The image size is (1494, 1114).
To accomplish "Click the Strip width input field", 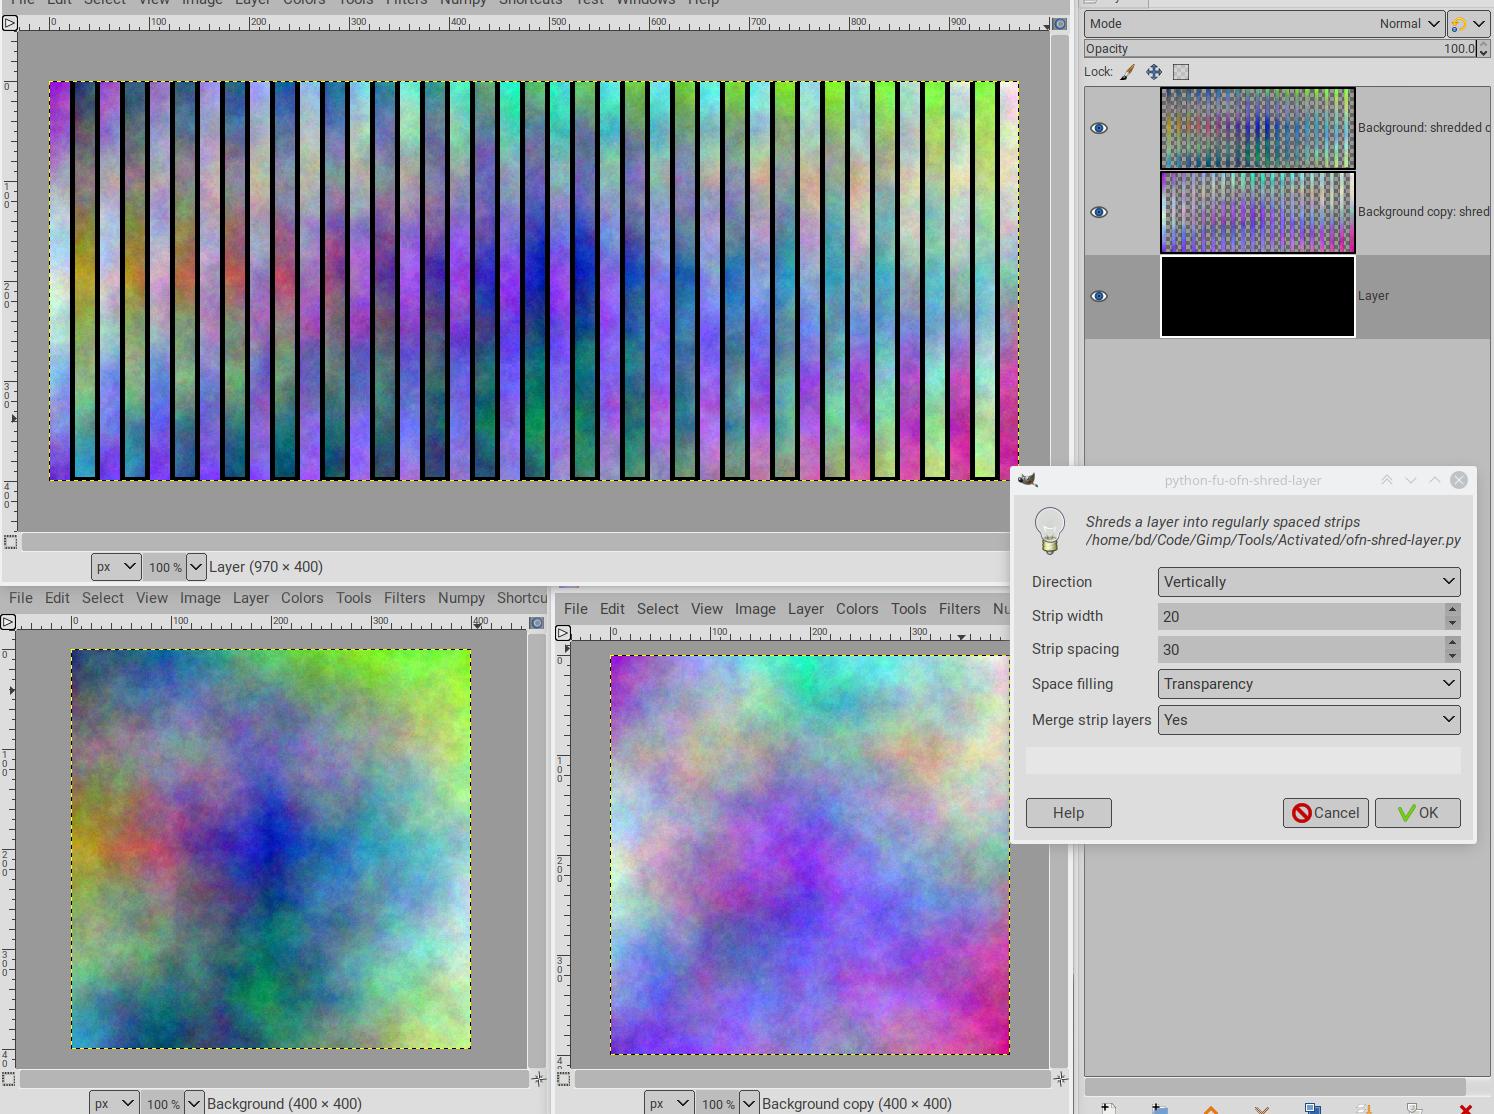I will [1300, 616].
